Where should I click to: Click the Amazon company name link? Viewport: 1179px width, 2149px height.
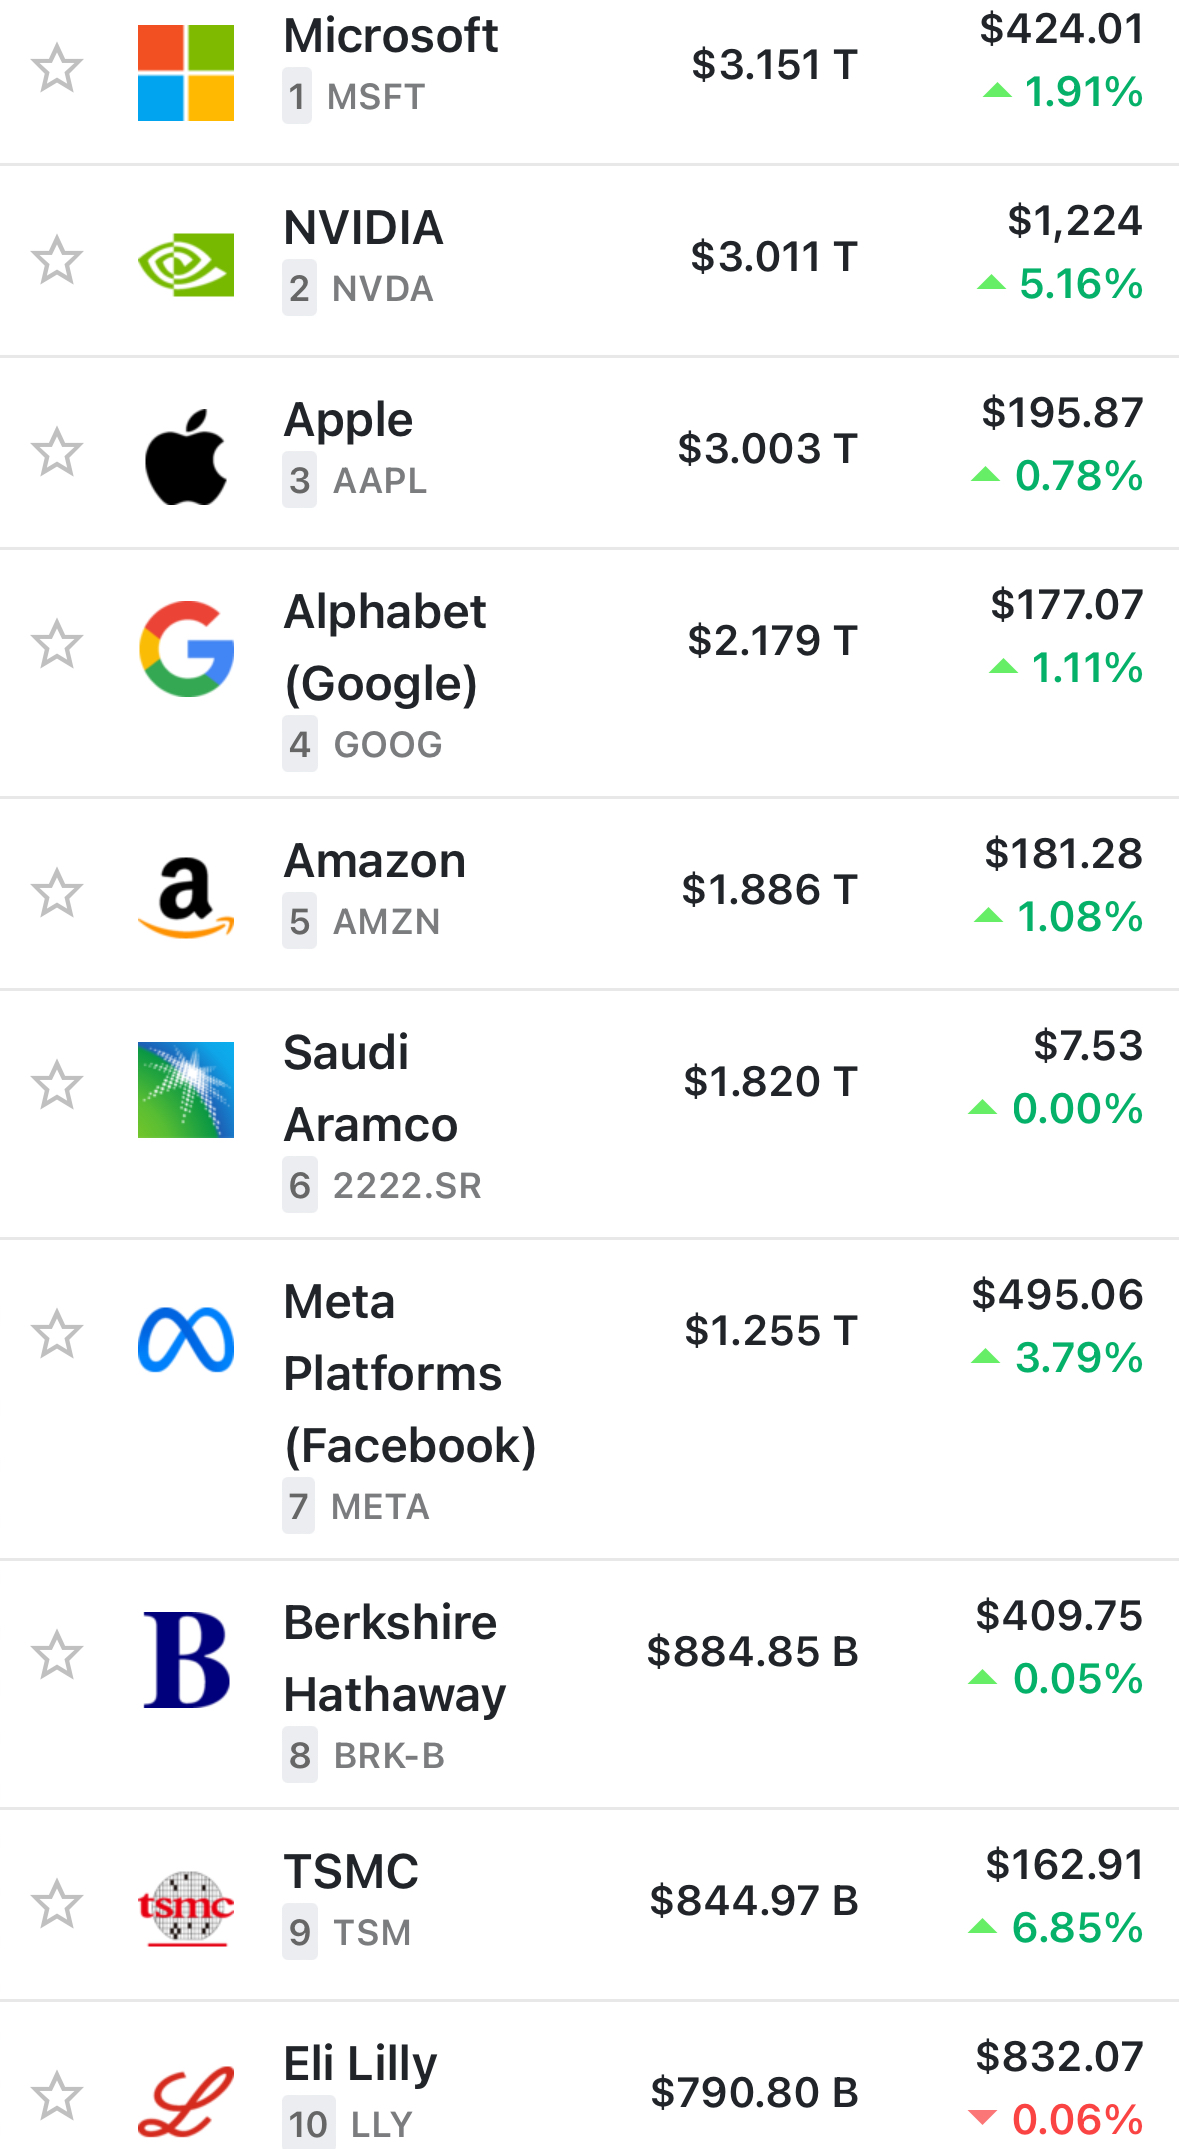coord(375,861)
